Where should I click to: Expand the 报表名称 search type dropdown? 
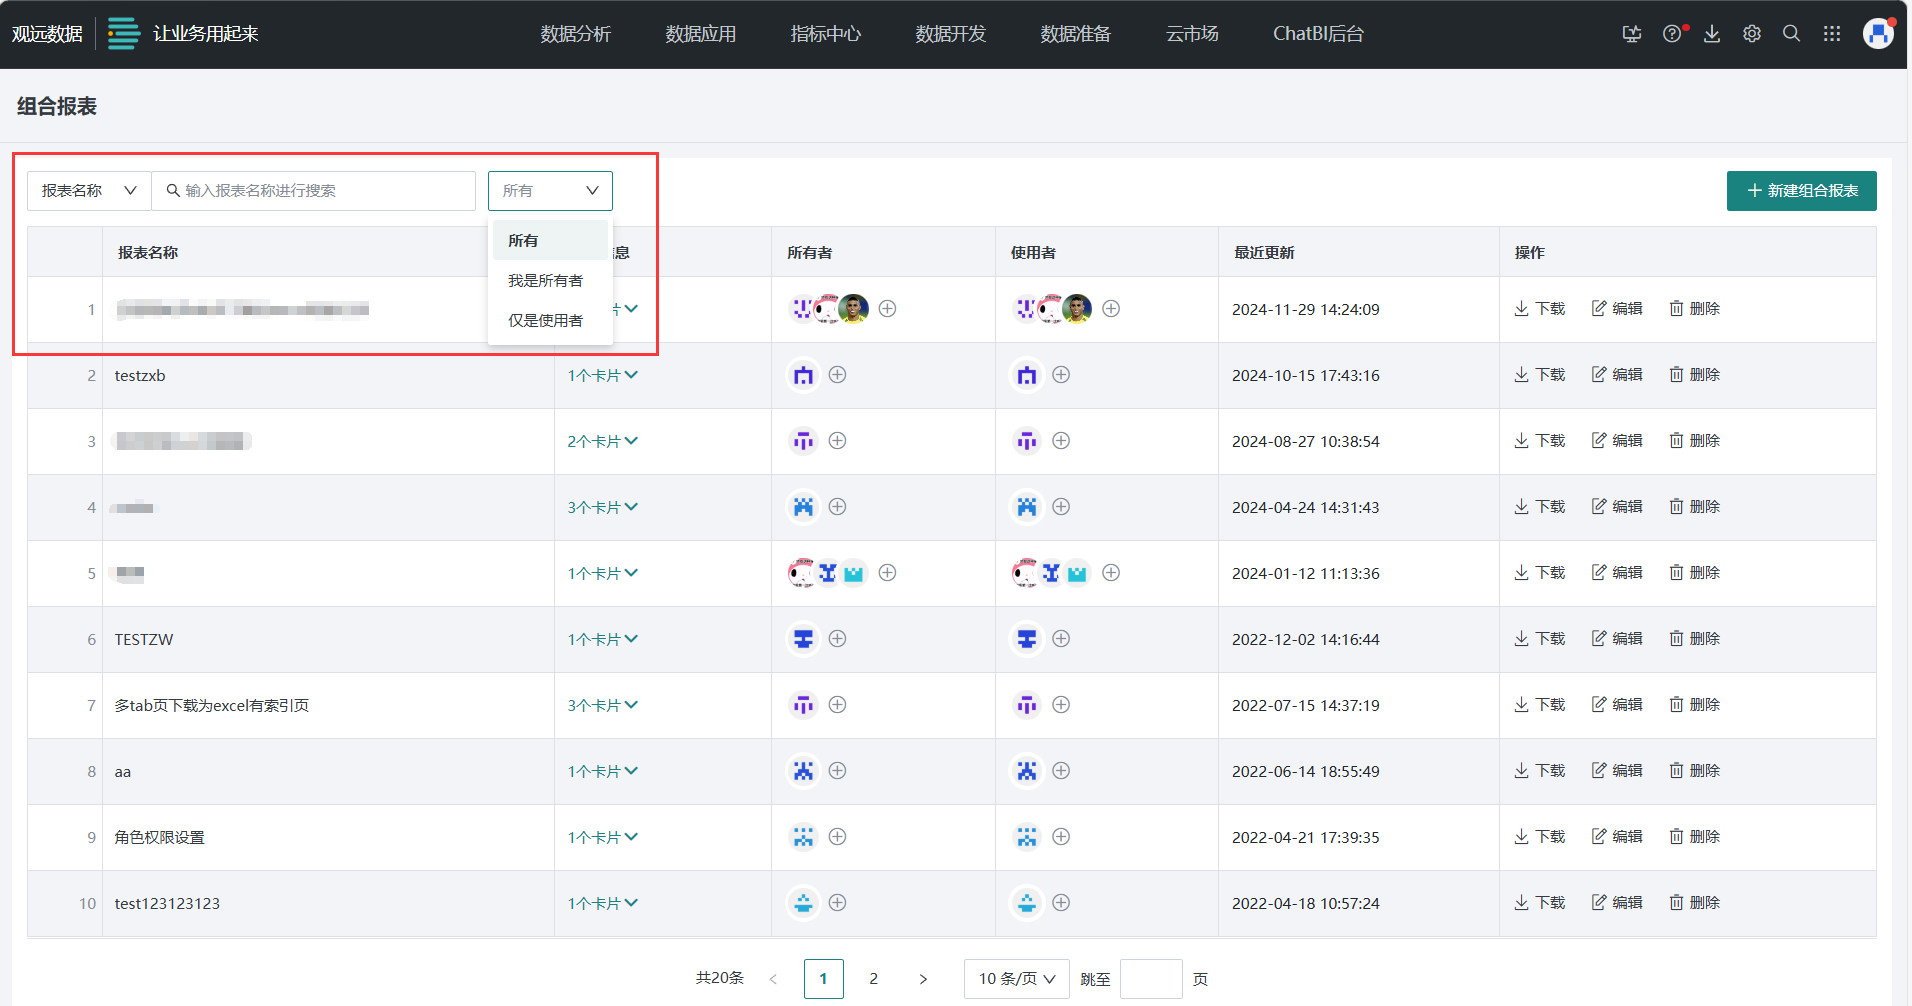89,191
